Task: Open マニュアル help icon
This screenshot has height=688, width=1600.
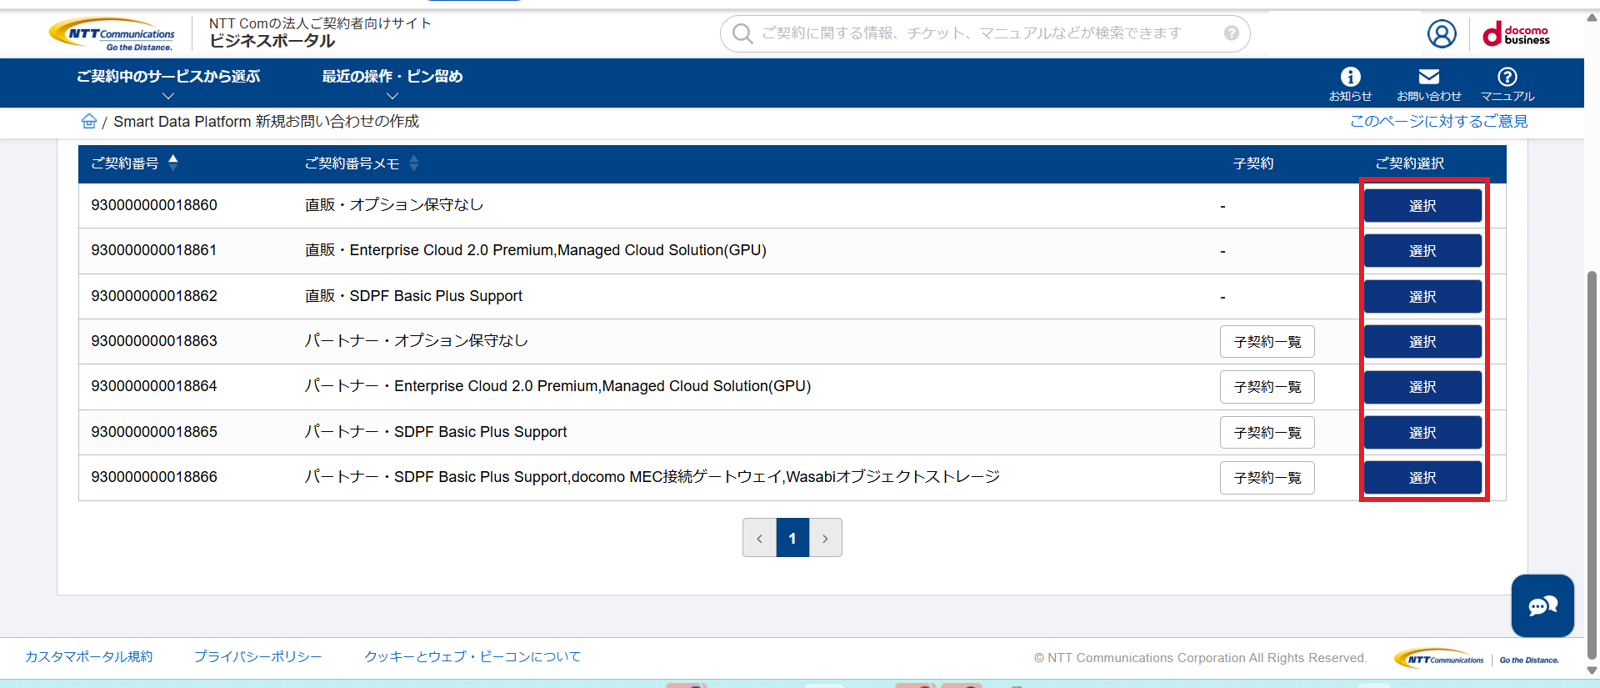Action: [1507, 84]
